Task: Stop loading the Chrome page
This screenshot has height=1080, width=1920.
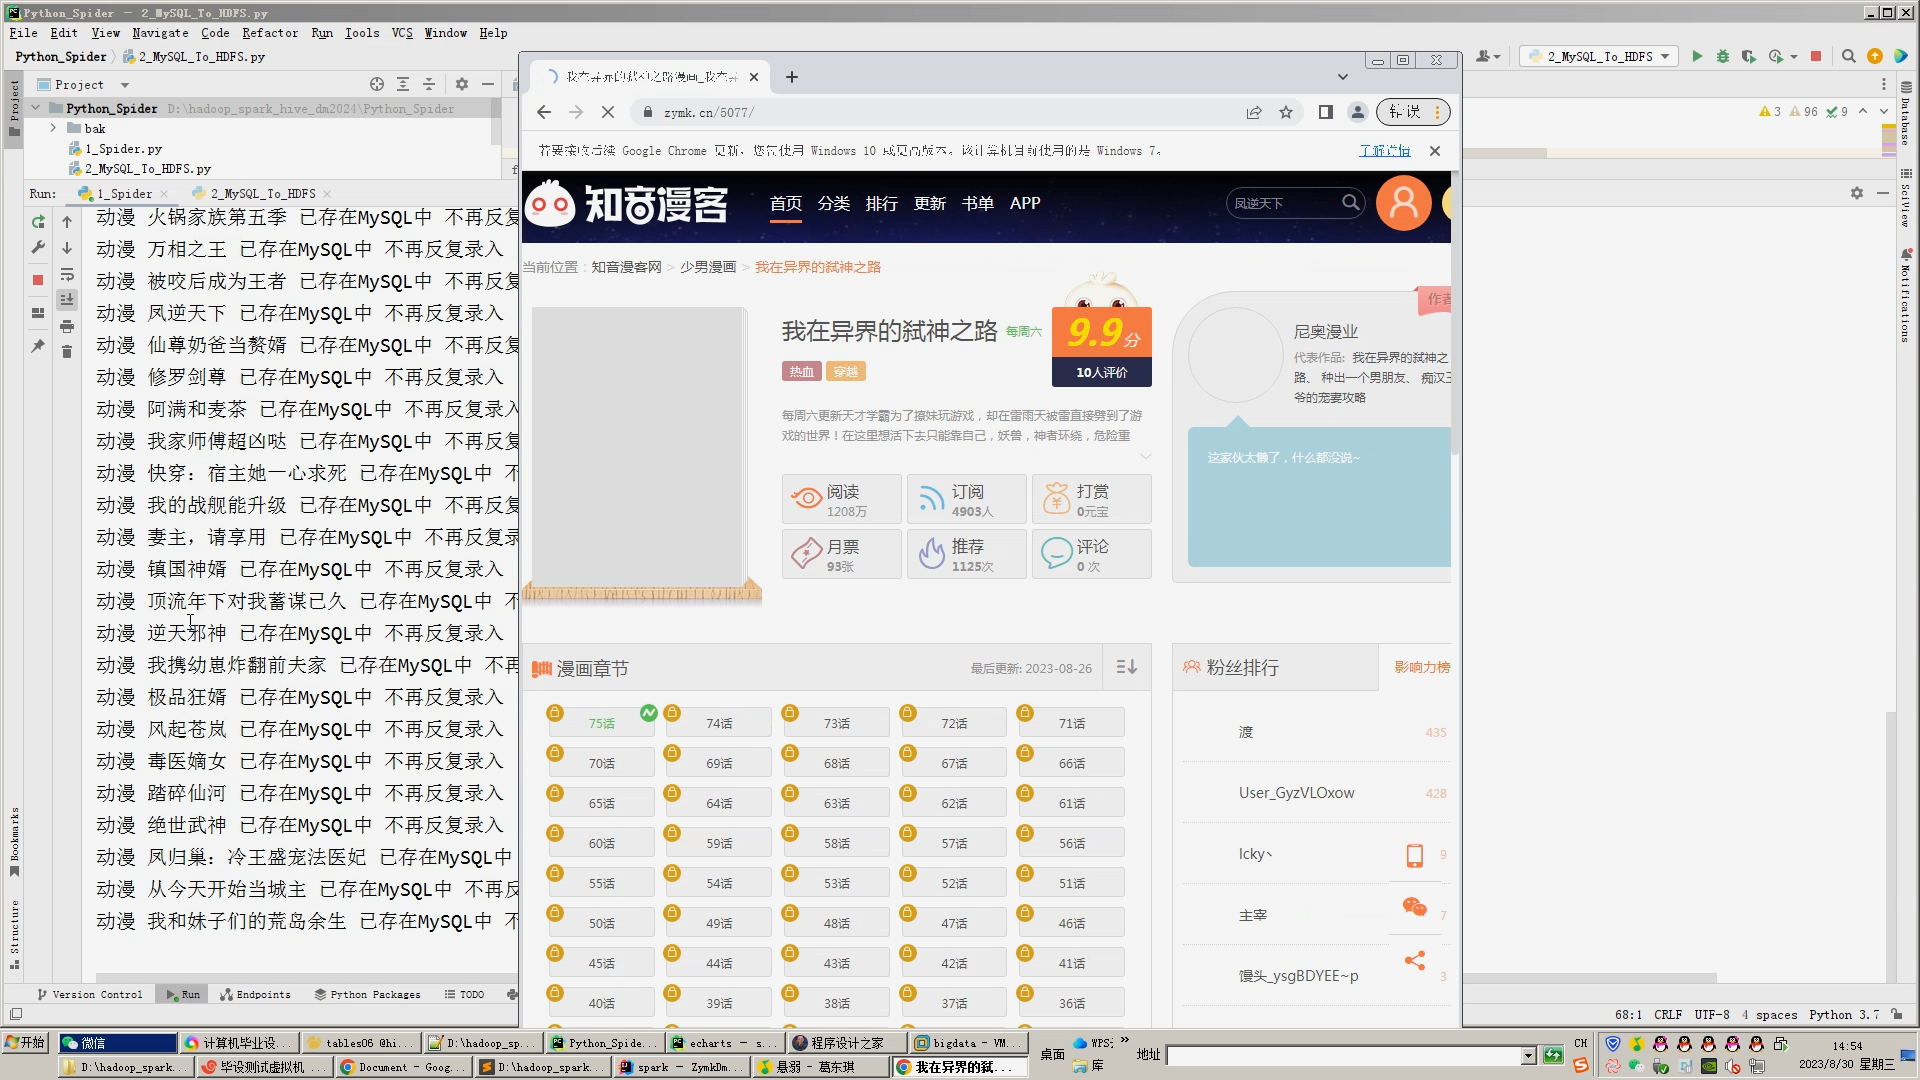Action: click(608, 112)
